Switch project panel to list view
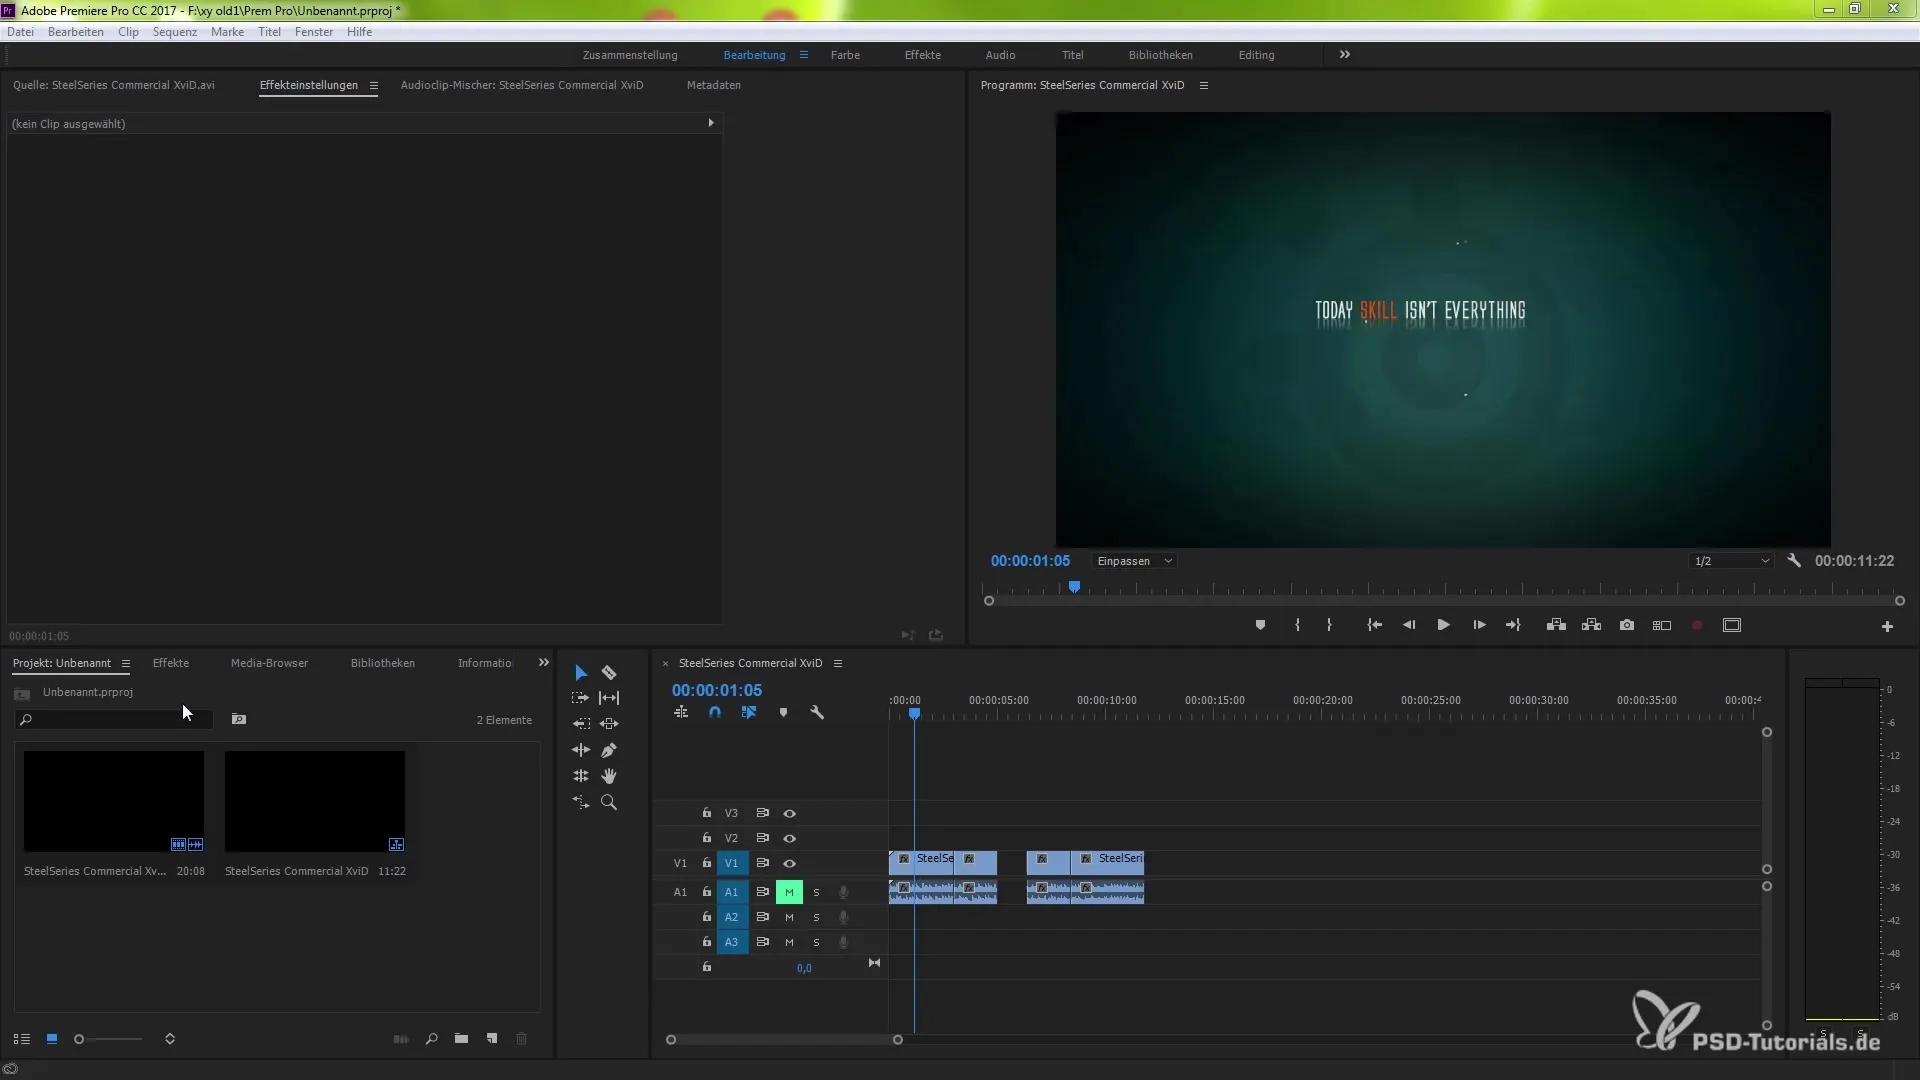 22,1039
